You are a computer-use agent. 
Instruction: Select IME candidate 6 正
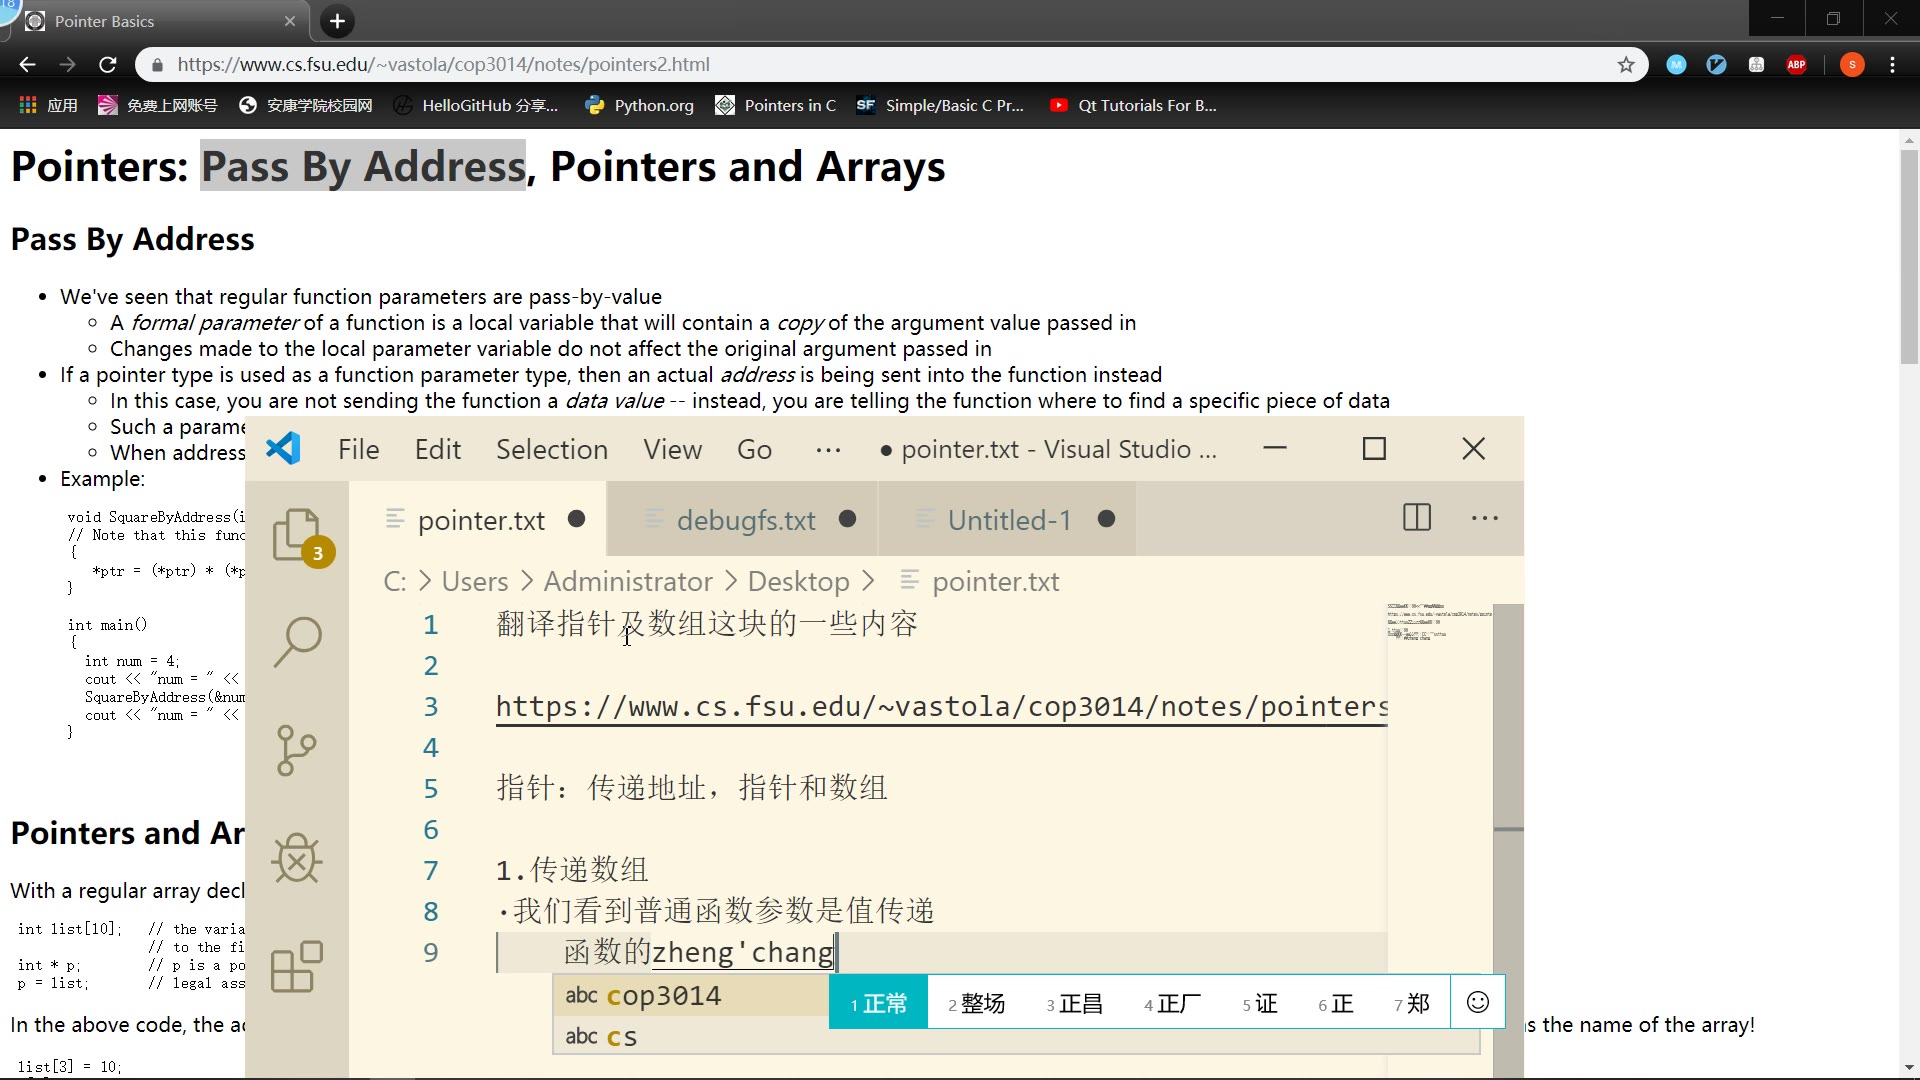(1335, 1003)
